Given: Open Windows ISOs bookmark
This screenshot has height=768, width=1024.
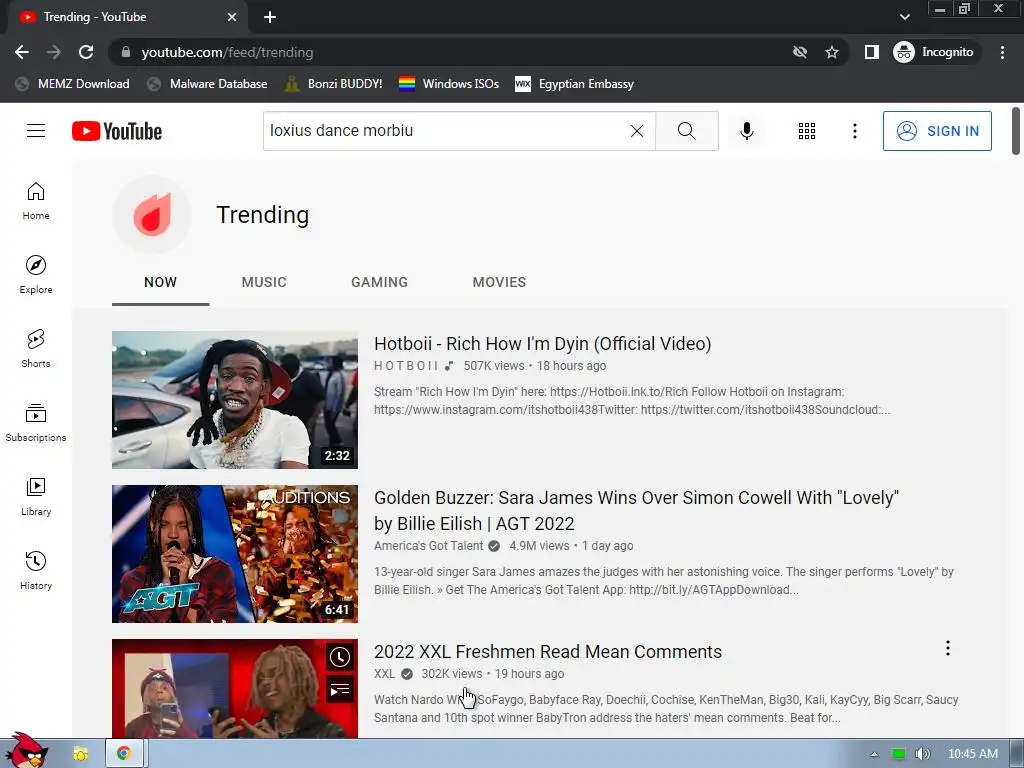Looking at the screenshot, I should [449, 84].
